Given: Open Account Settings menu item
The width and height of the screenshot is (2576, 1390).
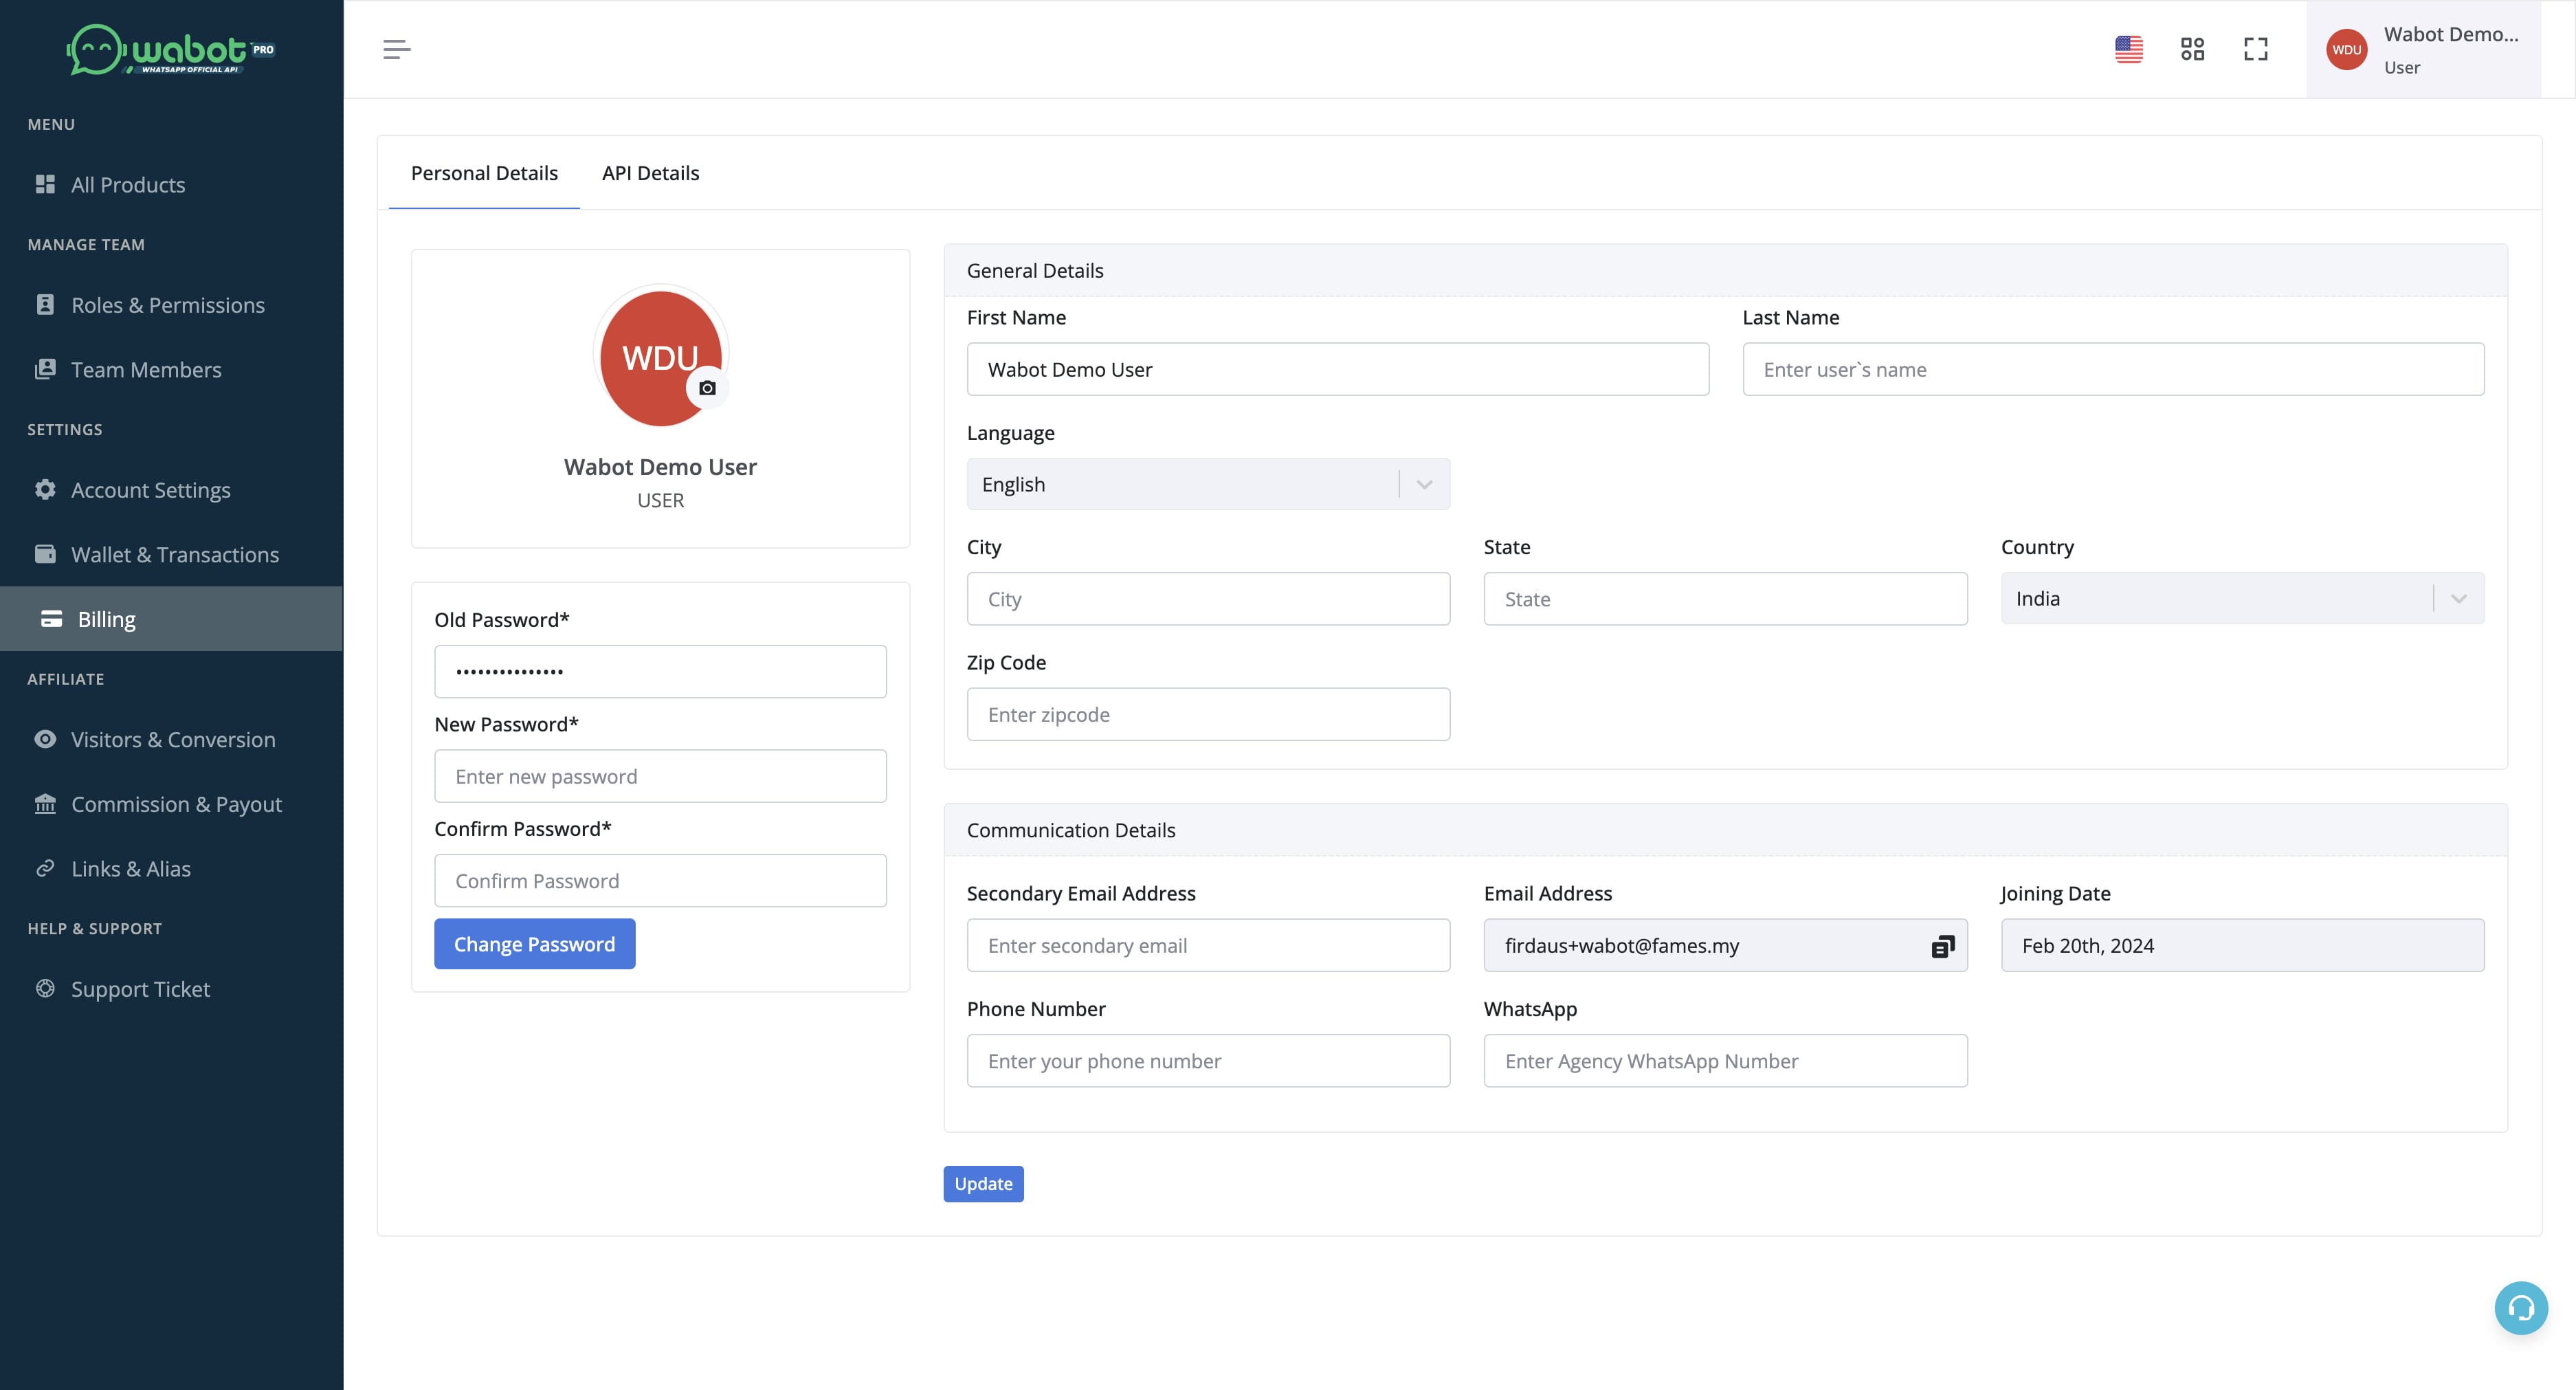Looking at the screenshot, I should [x=171, y=490].
